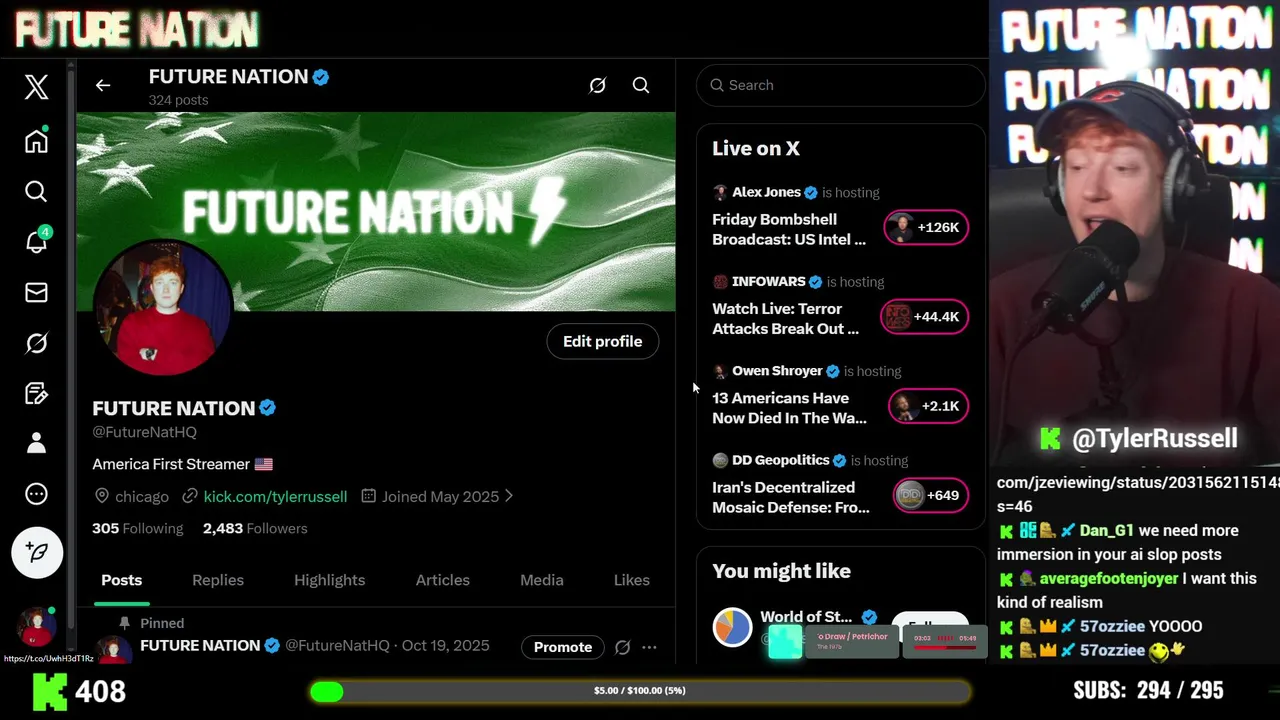
Task: Open the green banner image
Action: pos(376,211)
